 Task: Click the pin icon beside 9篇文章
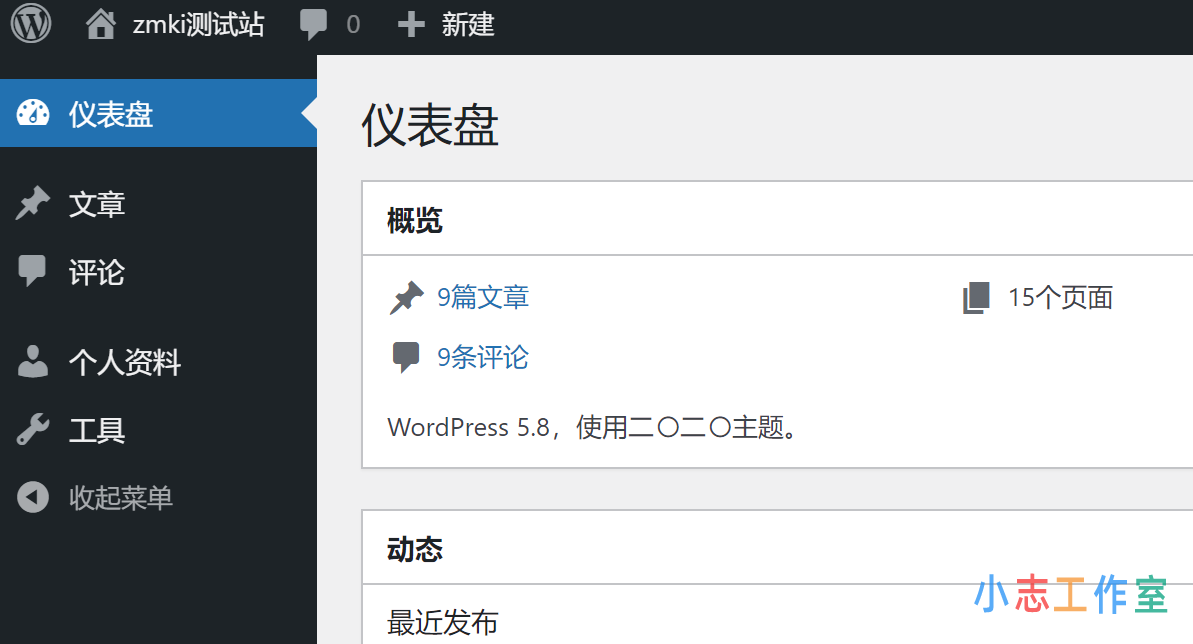point(407,297)
